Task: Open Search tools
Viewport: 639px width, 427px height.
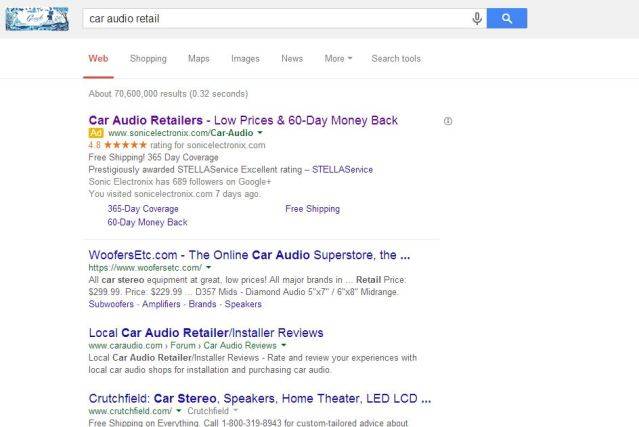Action: (x=396, y=59)
